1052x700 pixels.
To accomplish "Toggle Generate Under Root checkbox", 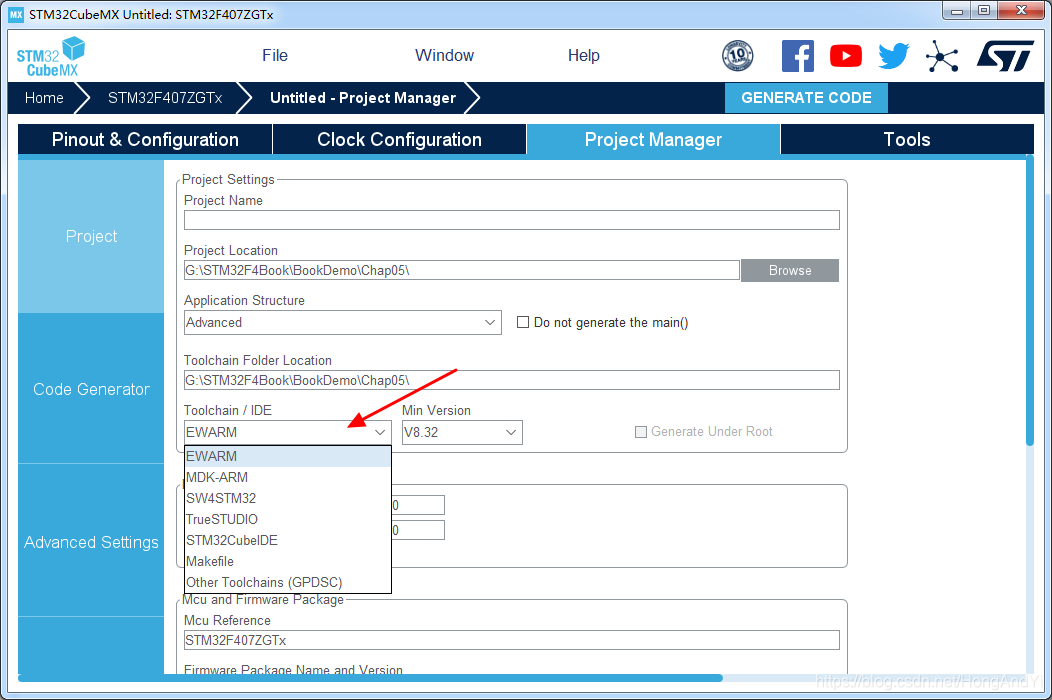I will pyautogui.click(x=641, y=432).
